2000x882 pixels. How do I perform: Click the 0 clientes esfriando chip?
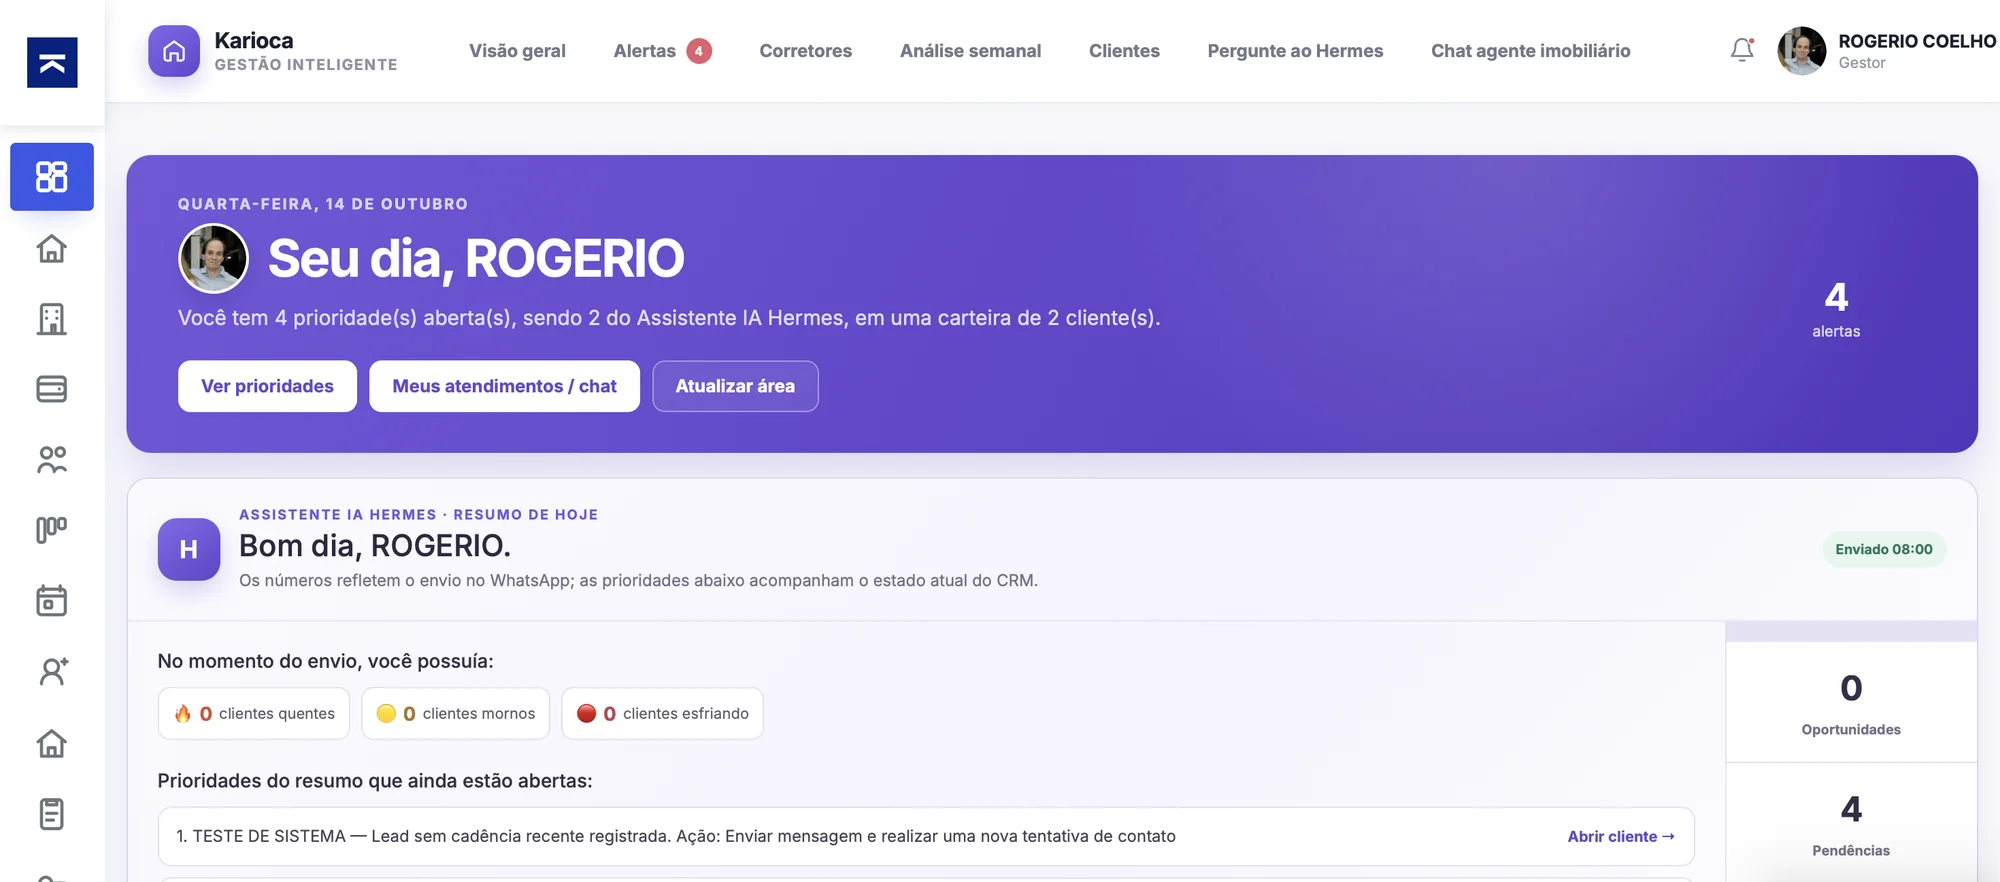click(662, 713)
